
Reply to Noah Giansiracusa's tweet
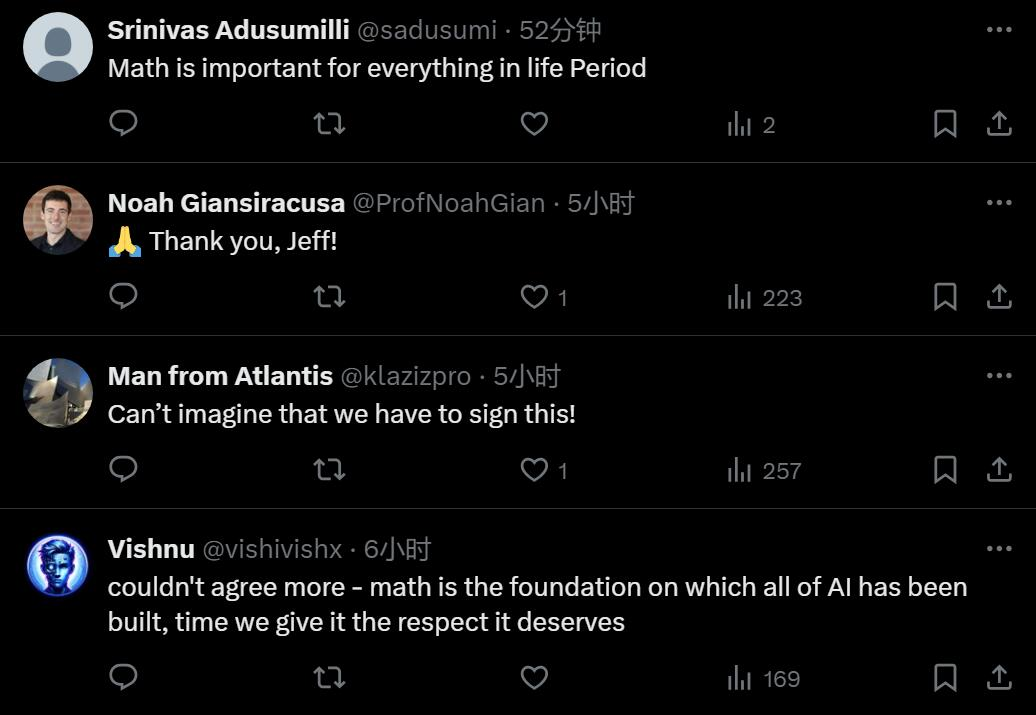[x=123, y=296]
